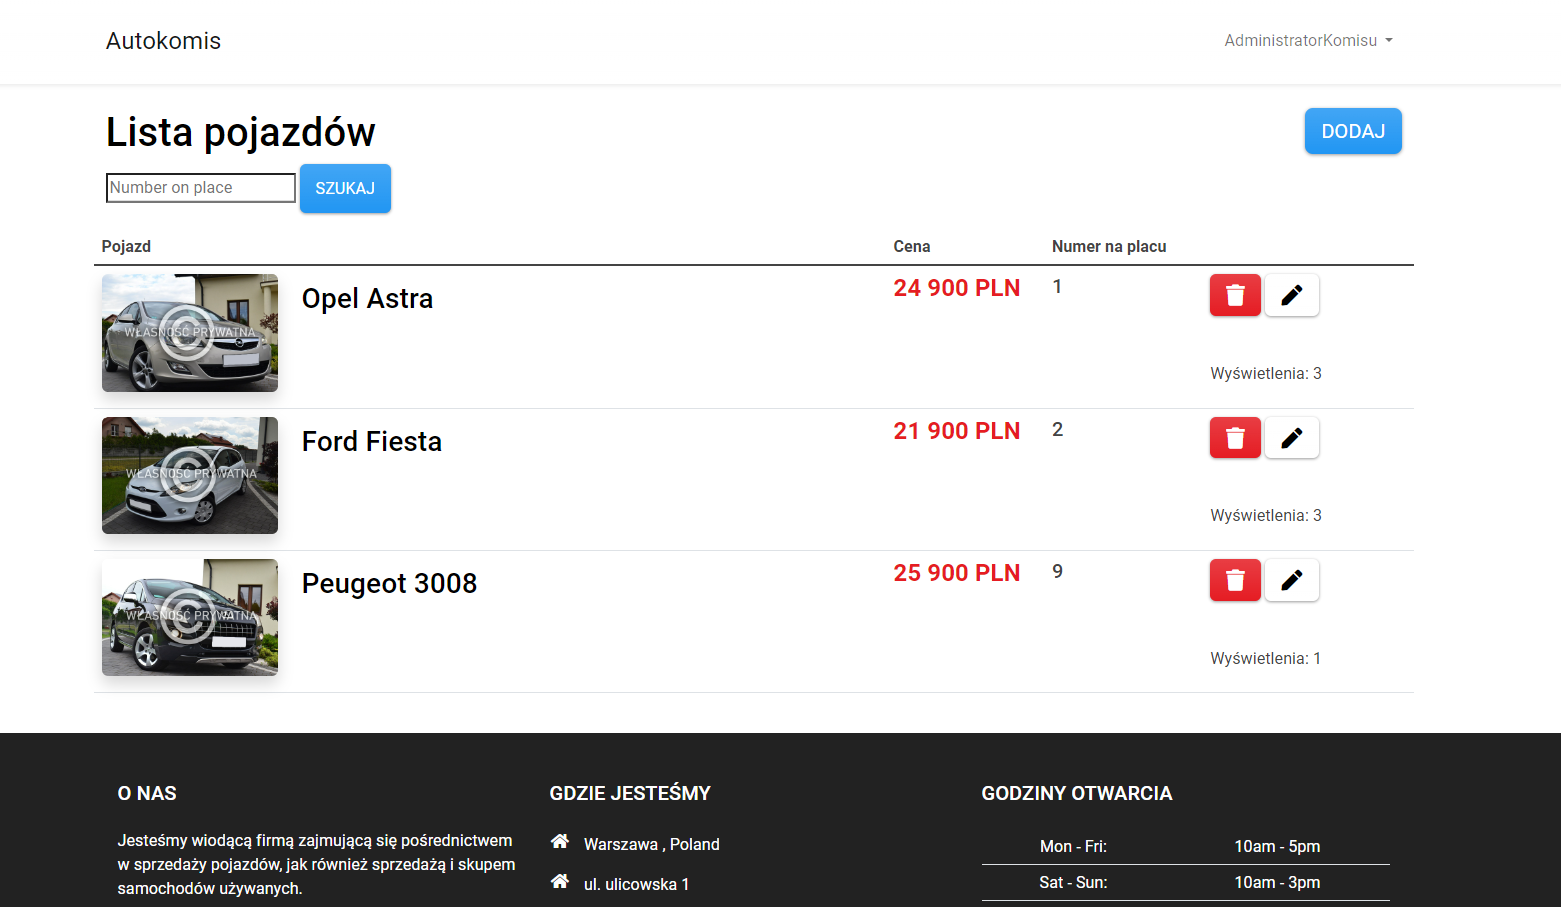Open the Ford Fiesta title
Viewport: 1561px width, 907px height.
372,442
